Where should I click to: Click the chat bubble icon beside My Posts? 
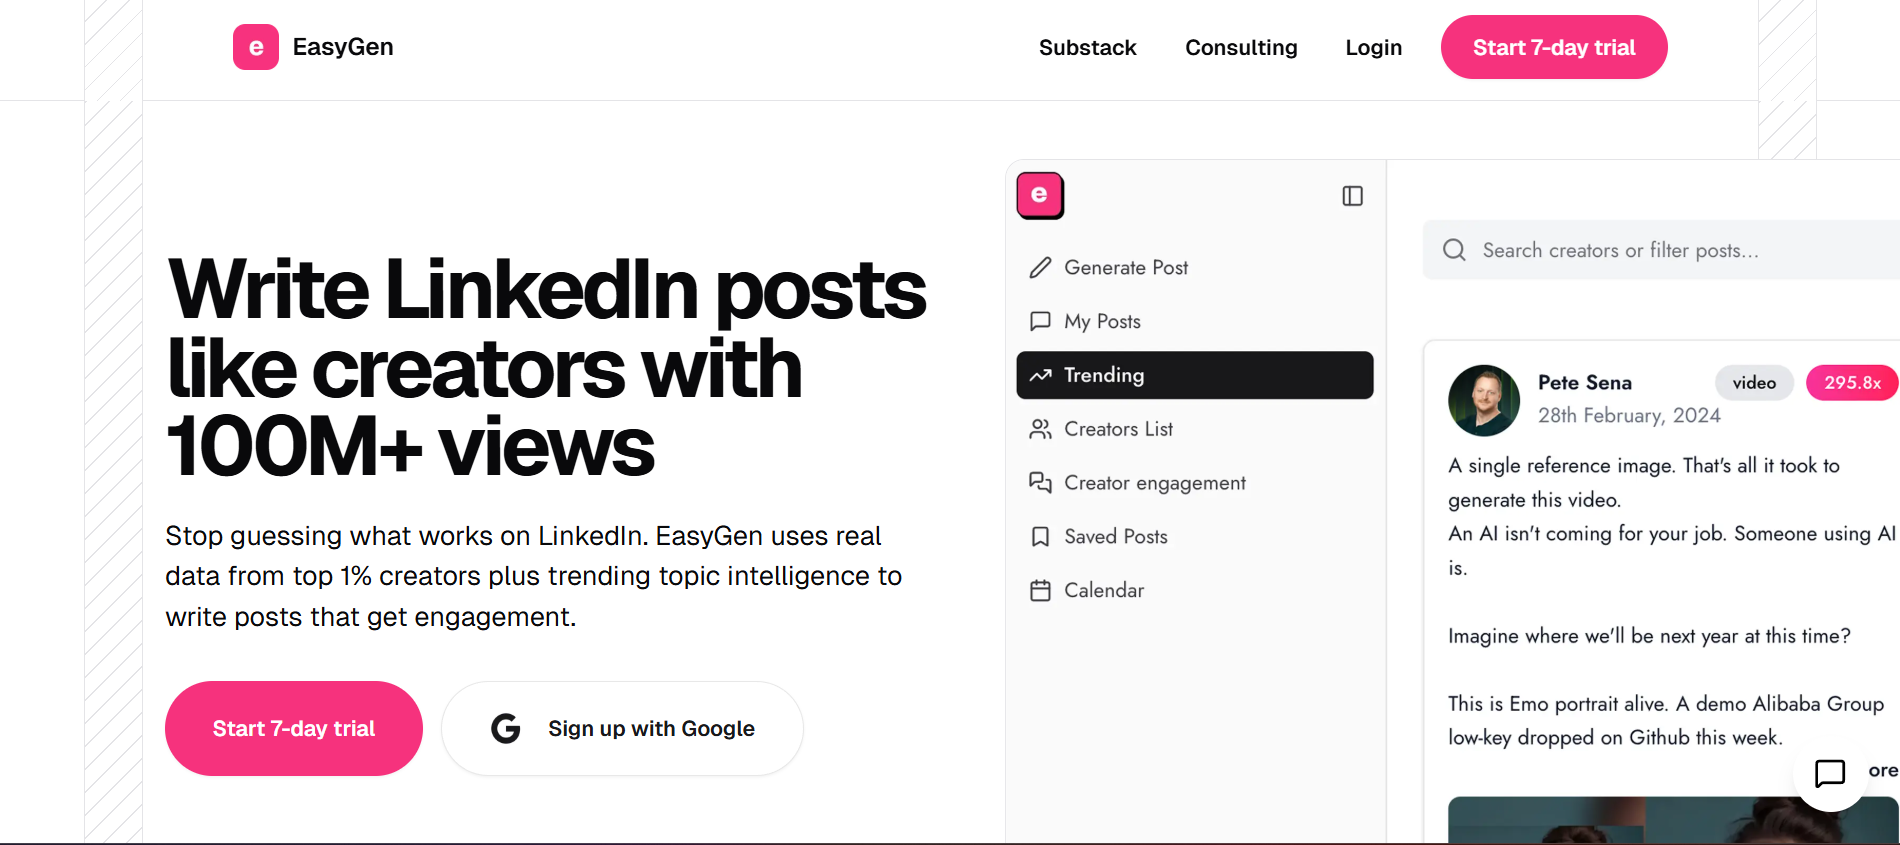(x=1040, y=321)
